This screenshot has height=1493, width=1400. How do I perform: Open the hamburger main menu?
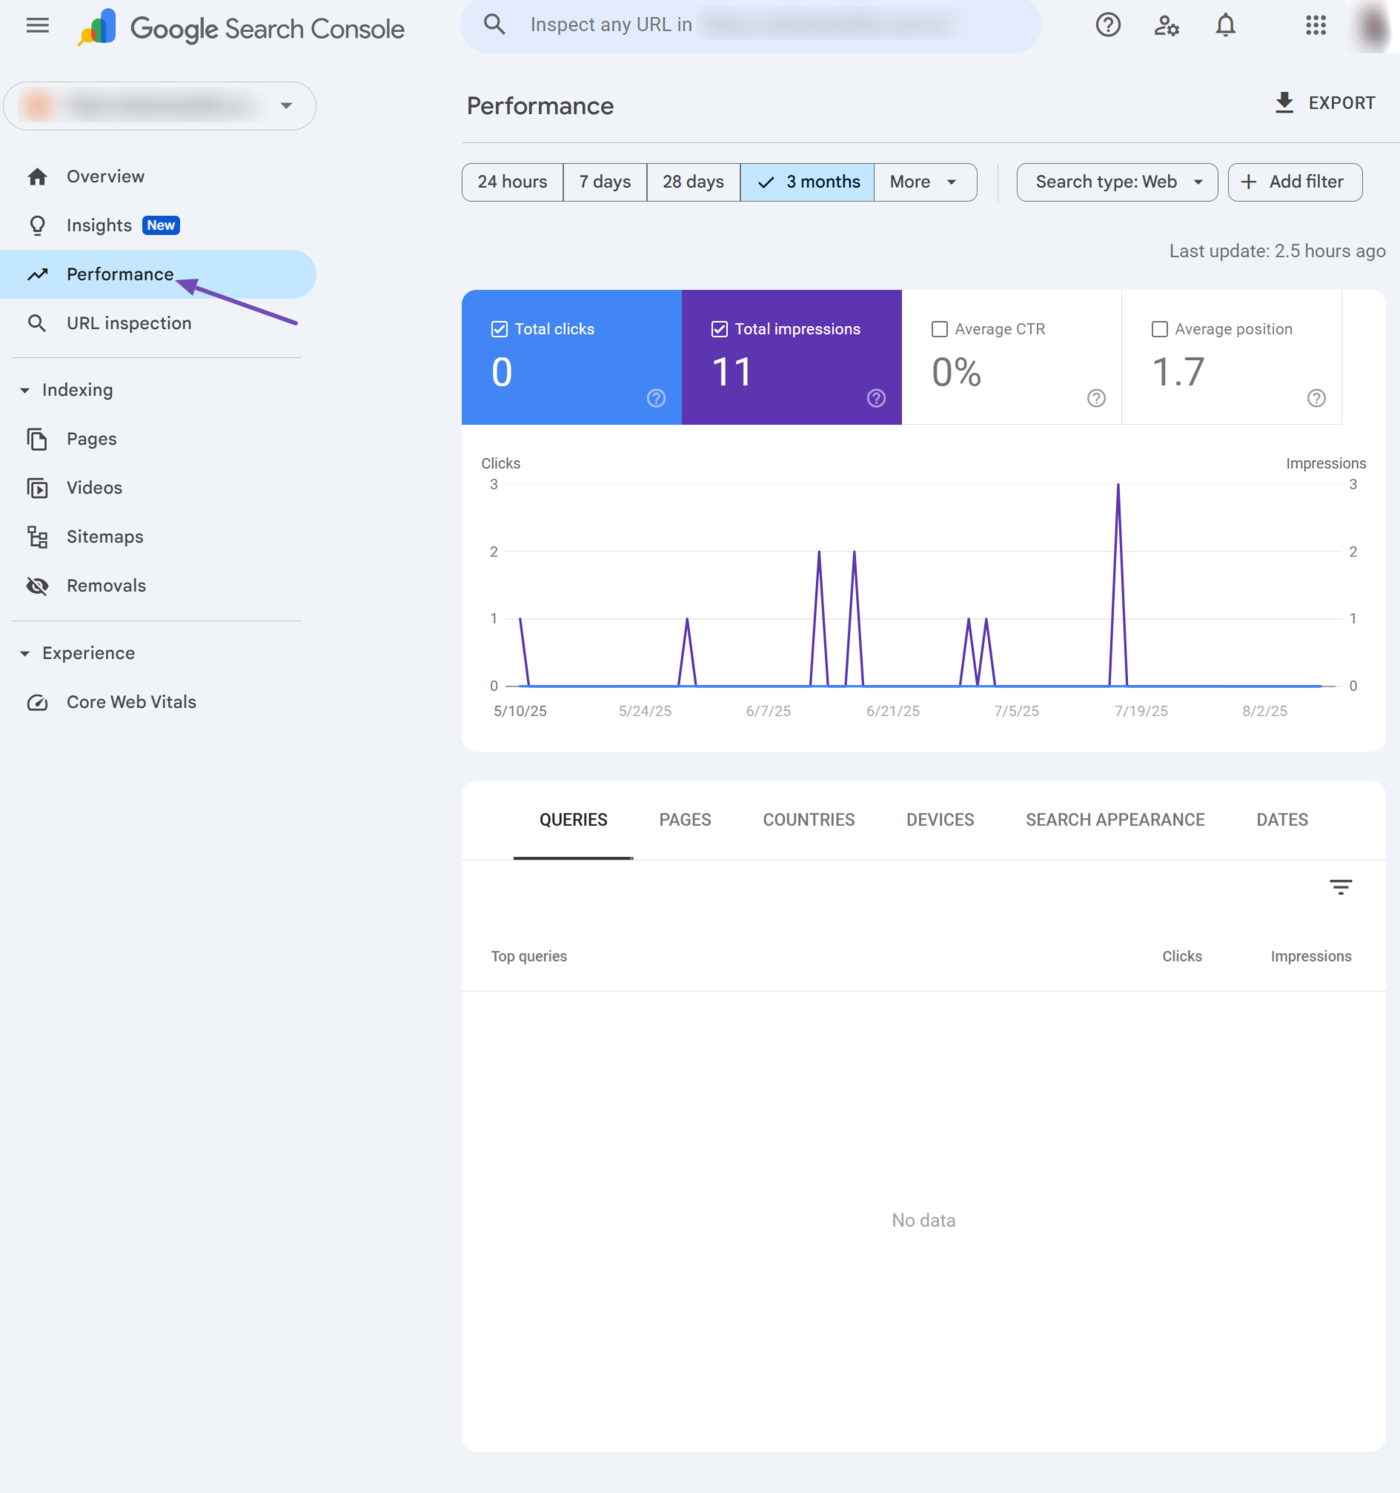point(37,26)
